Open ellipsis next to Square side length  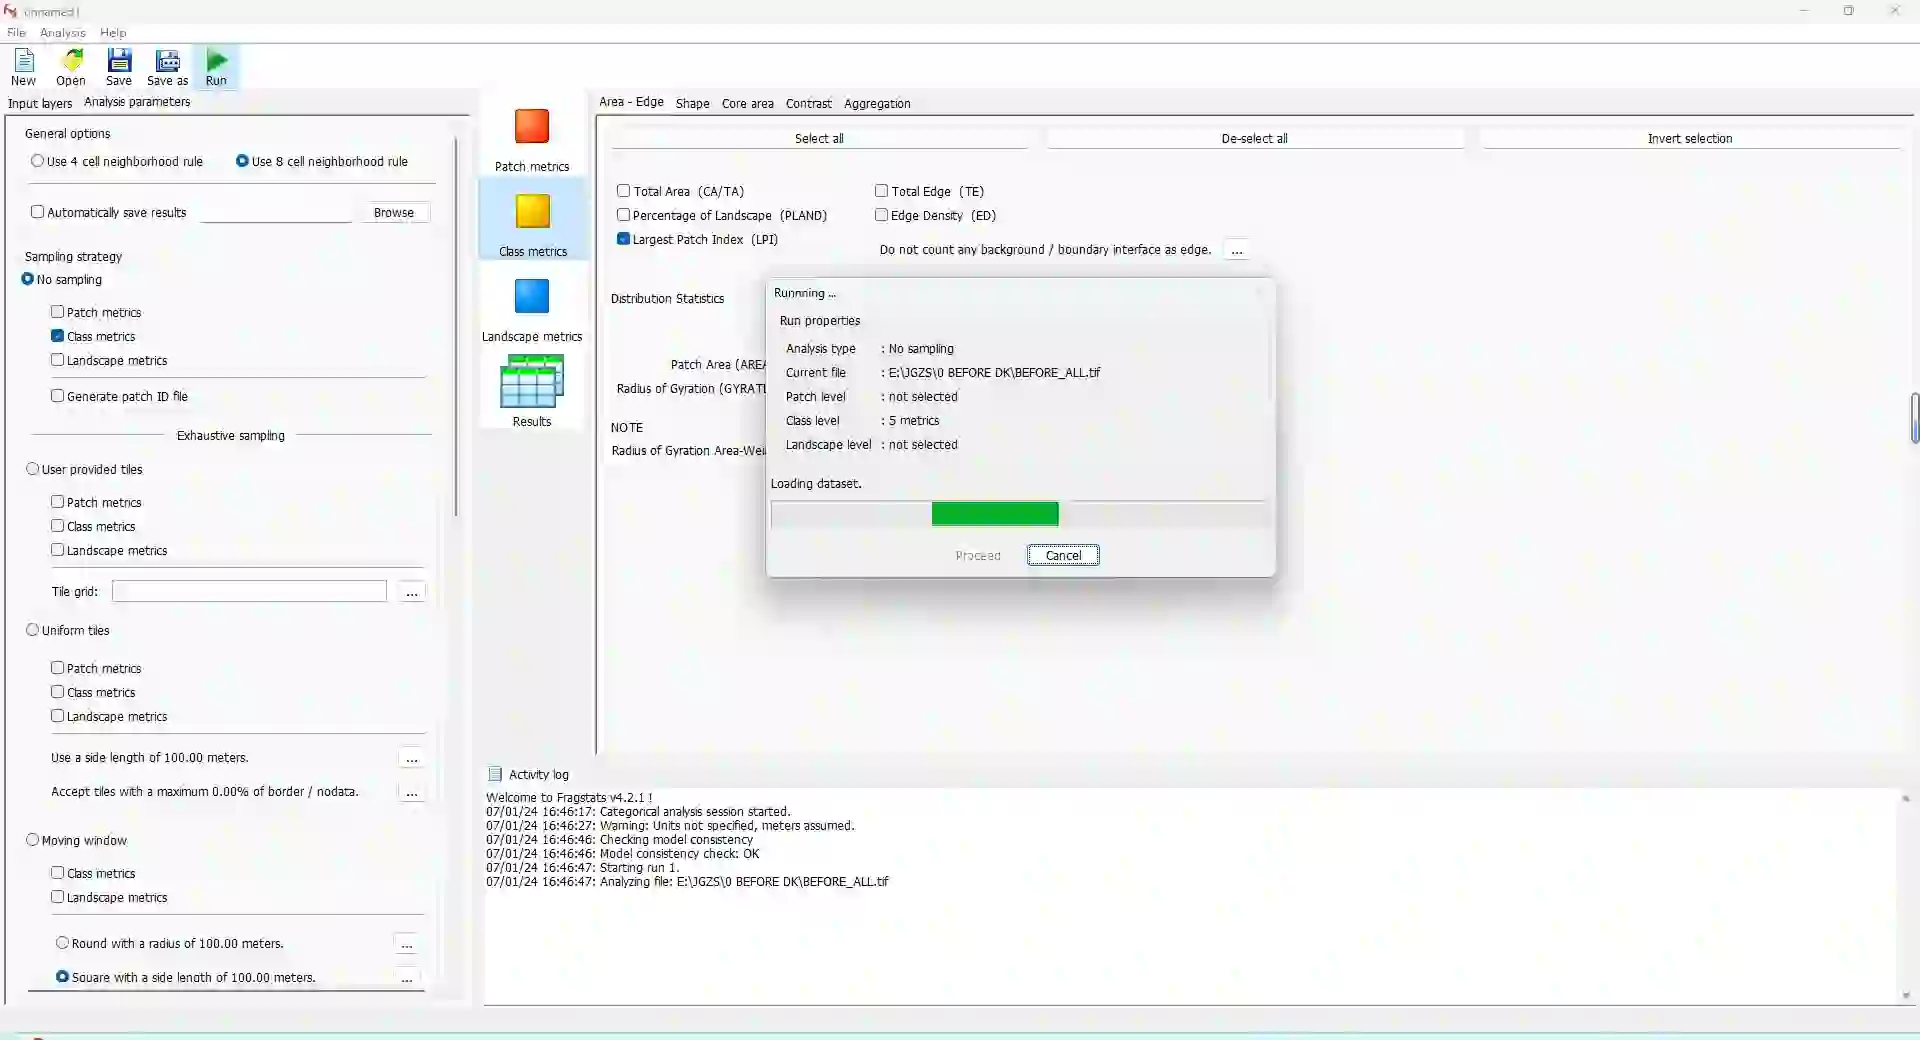(x=407, y=978)
